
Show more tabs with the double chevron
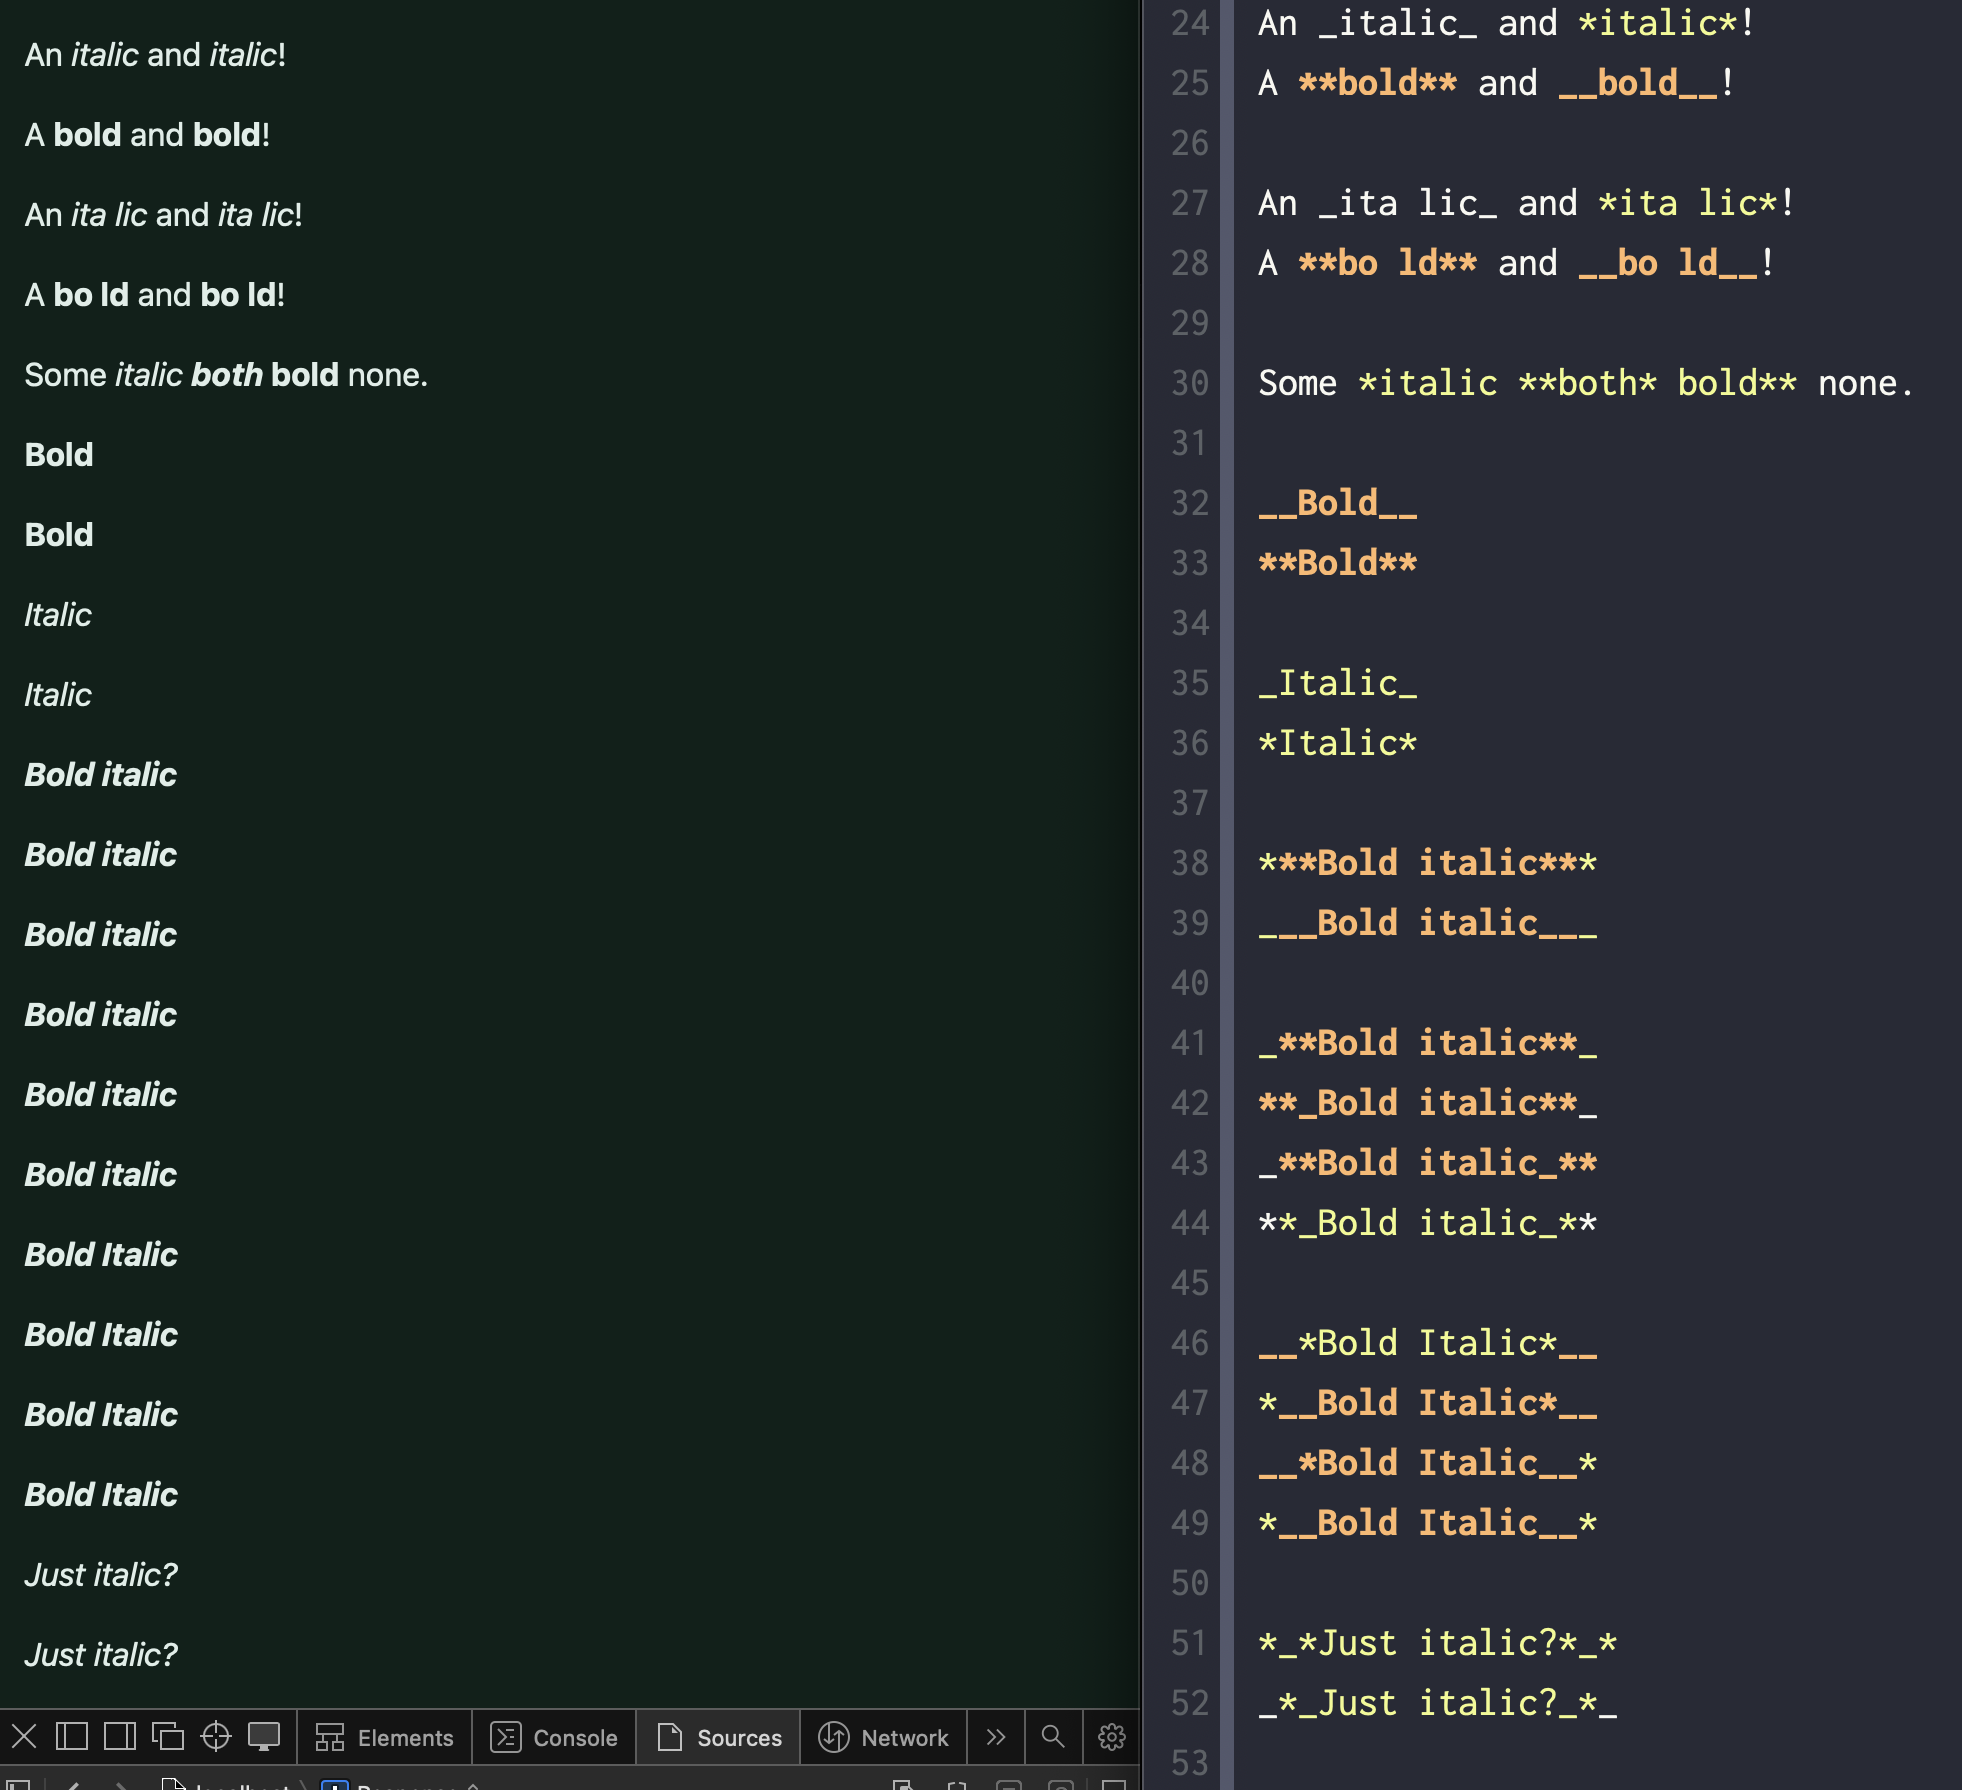[x=996, y=1738]
